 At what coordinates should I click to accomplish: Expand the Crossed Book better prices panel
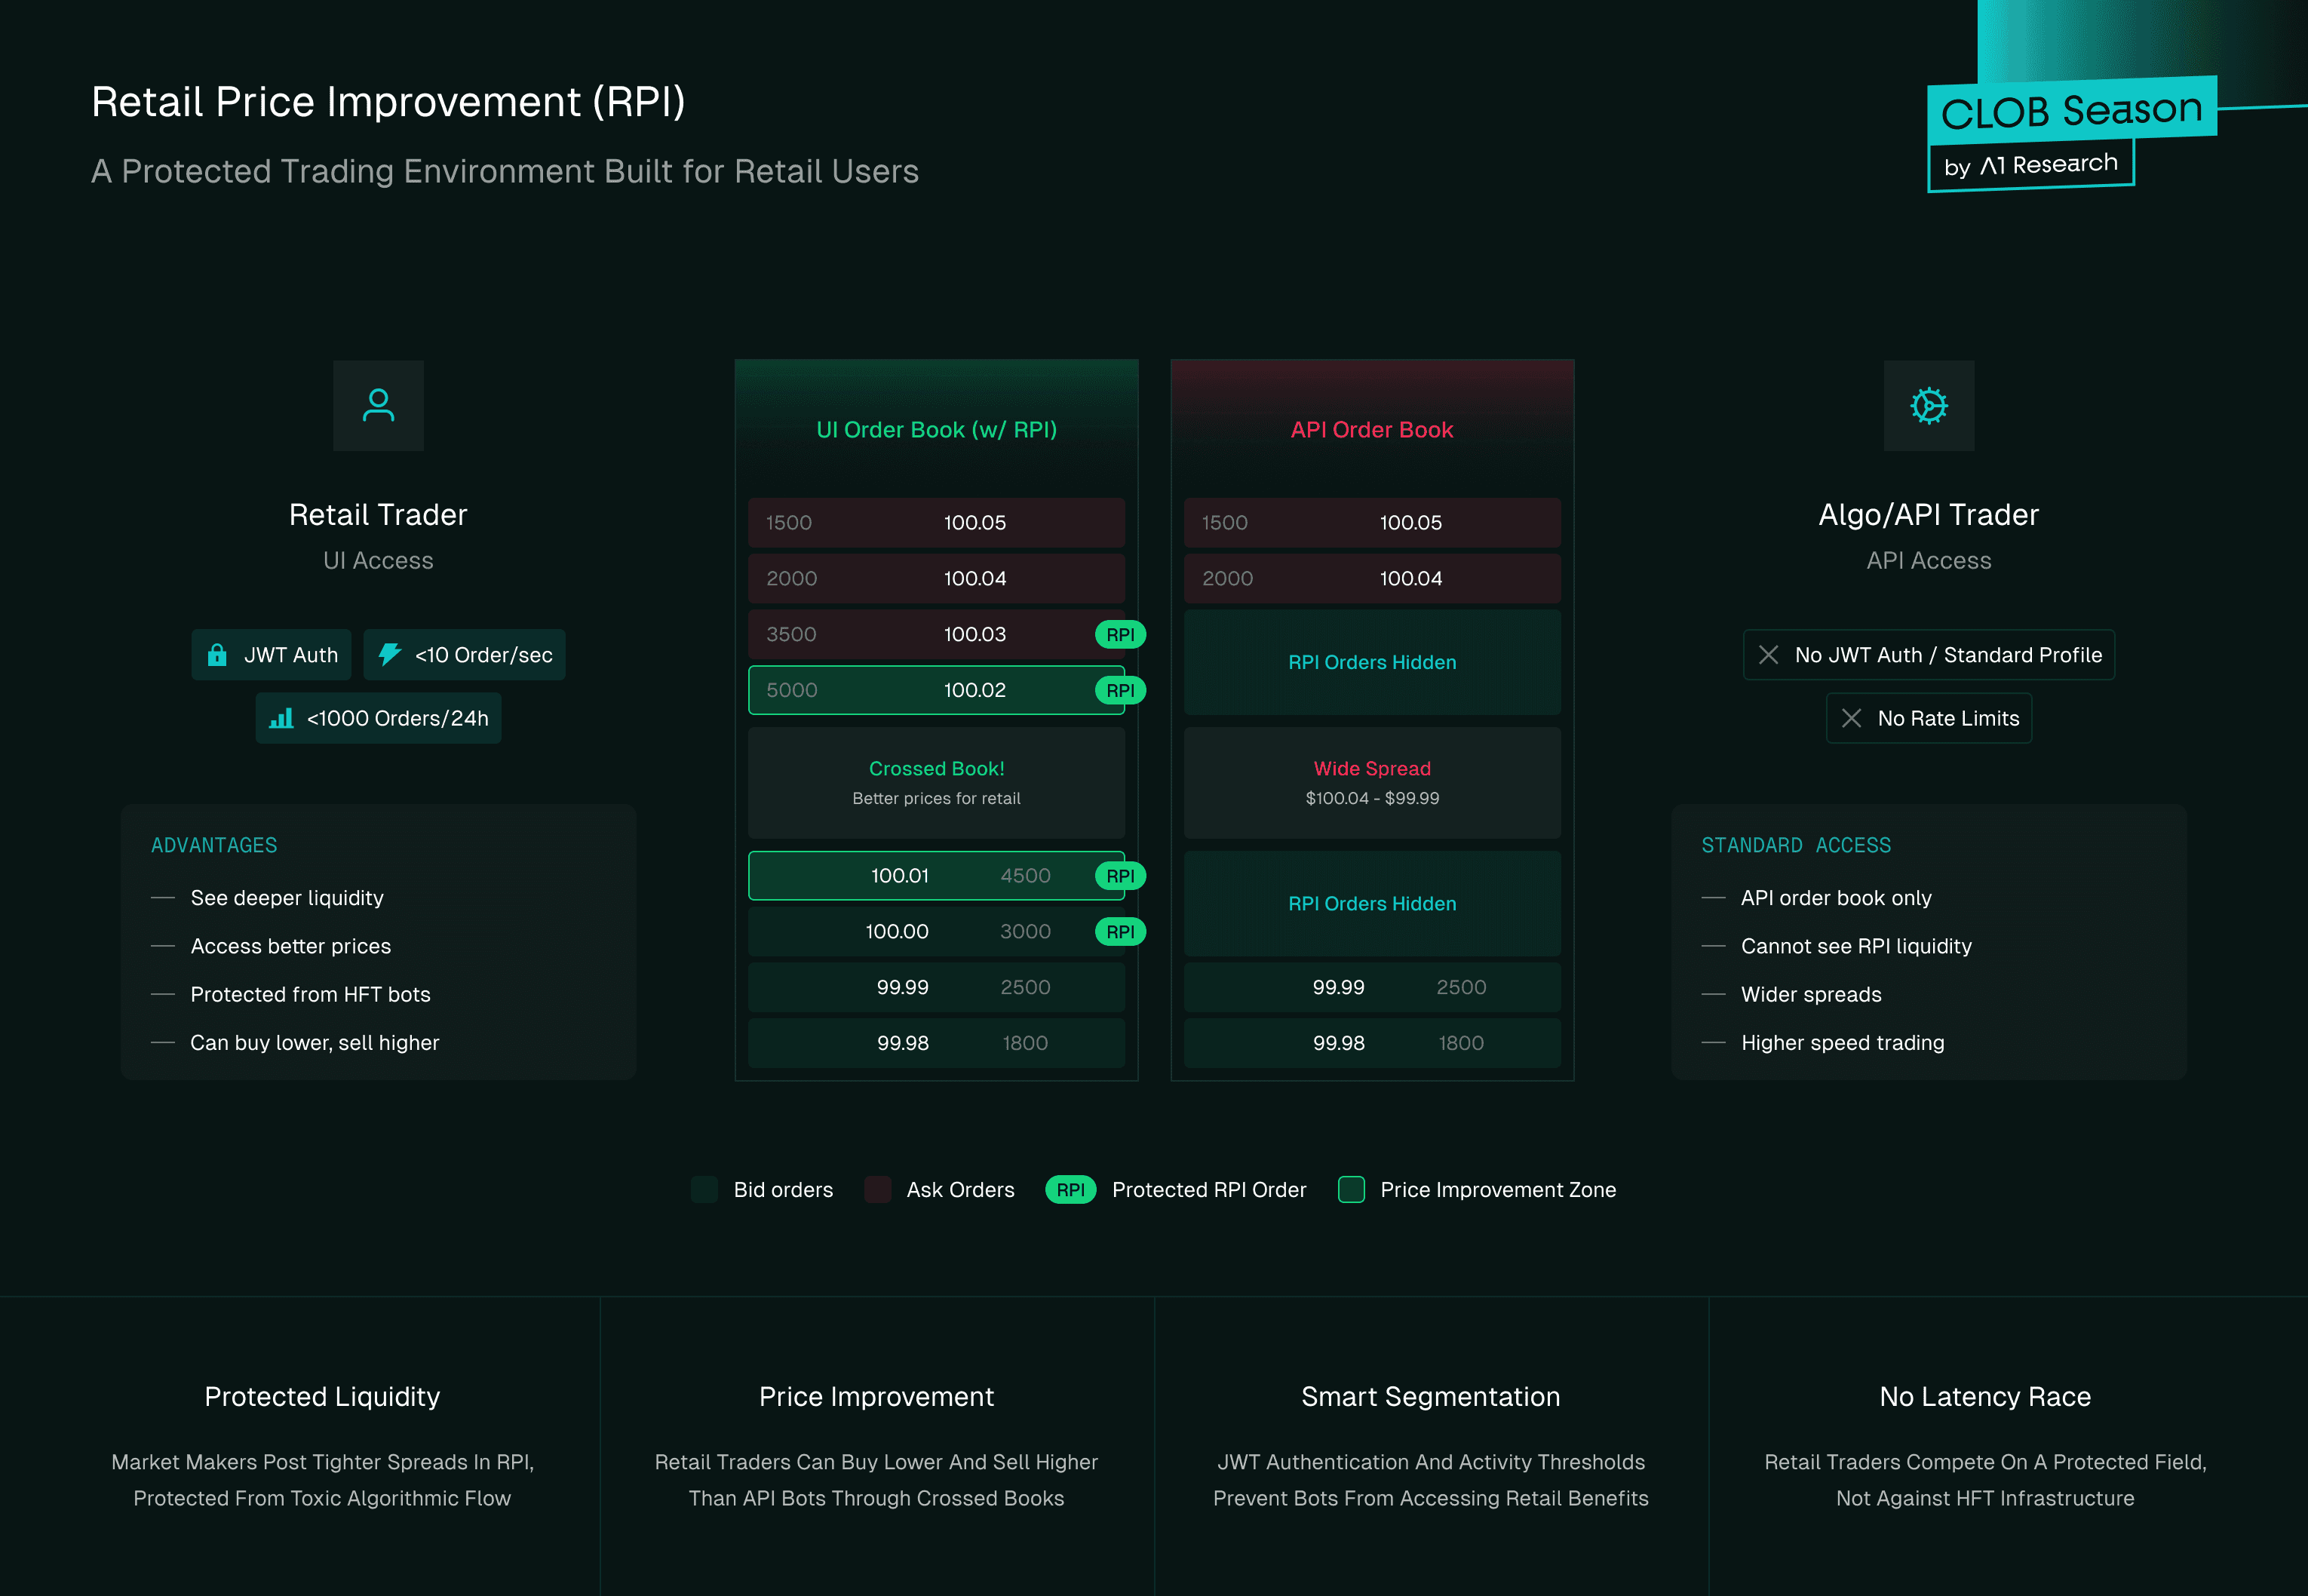pyautogui.click(x=936, y=782)
